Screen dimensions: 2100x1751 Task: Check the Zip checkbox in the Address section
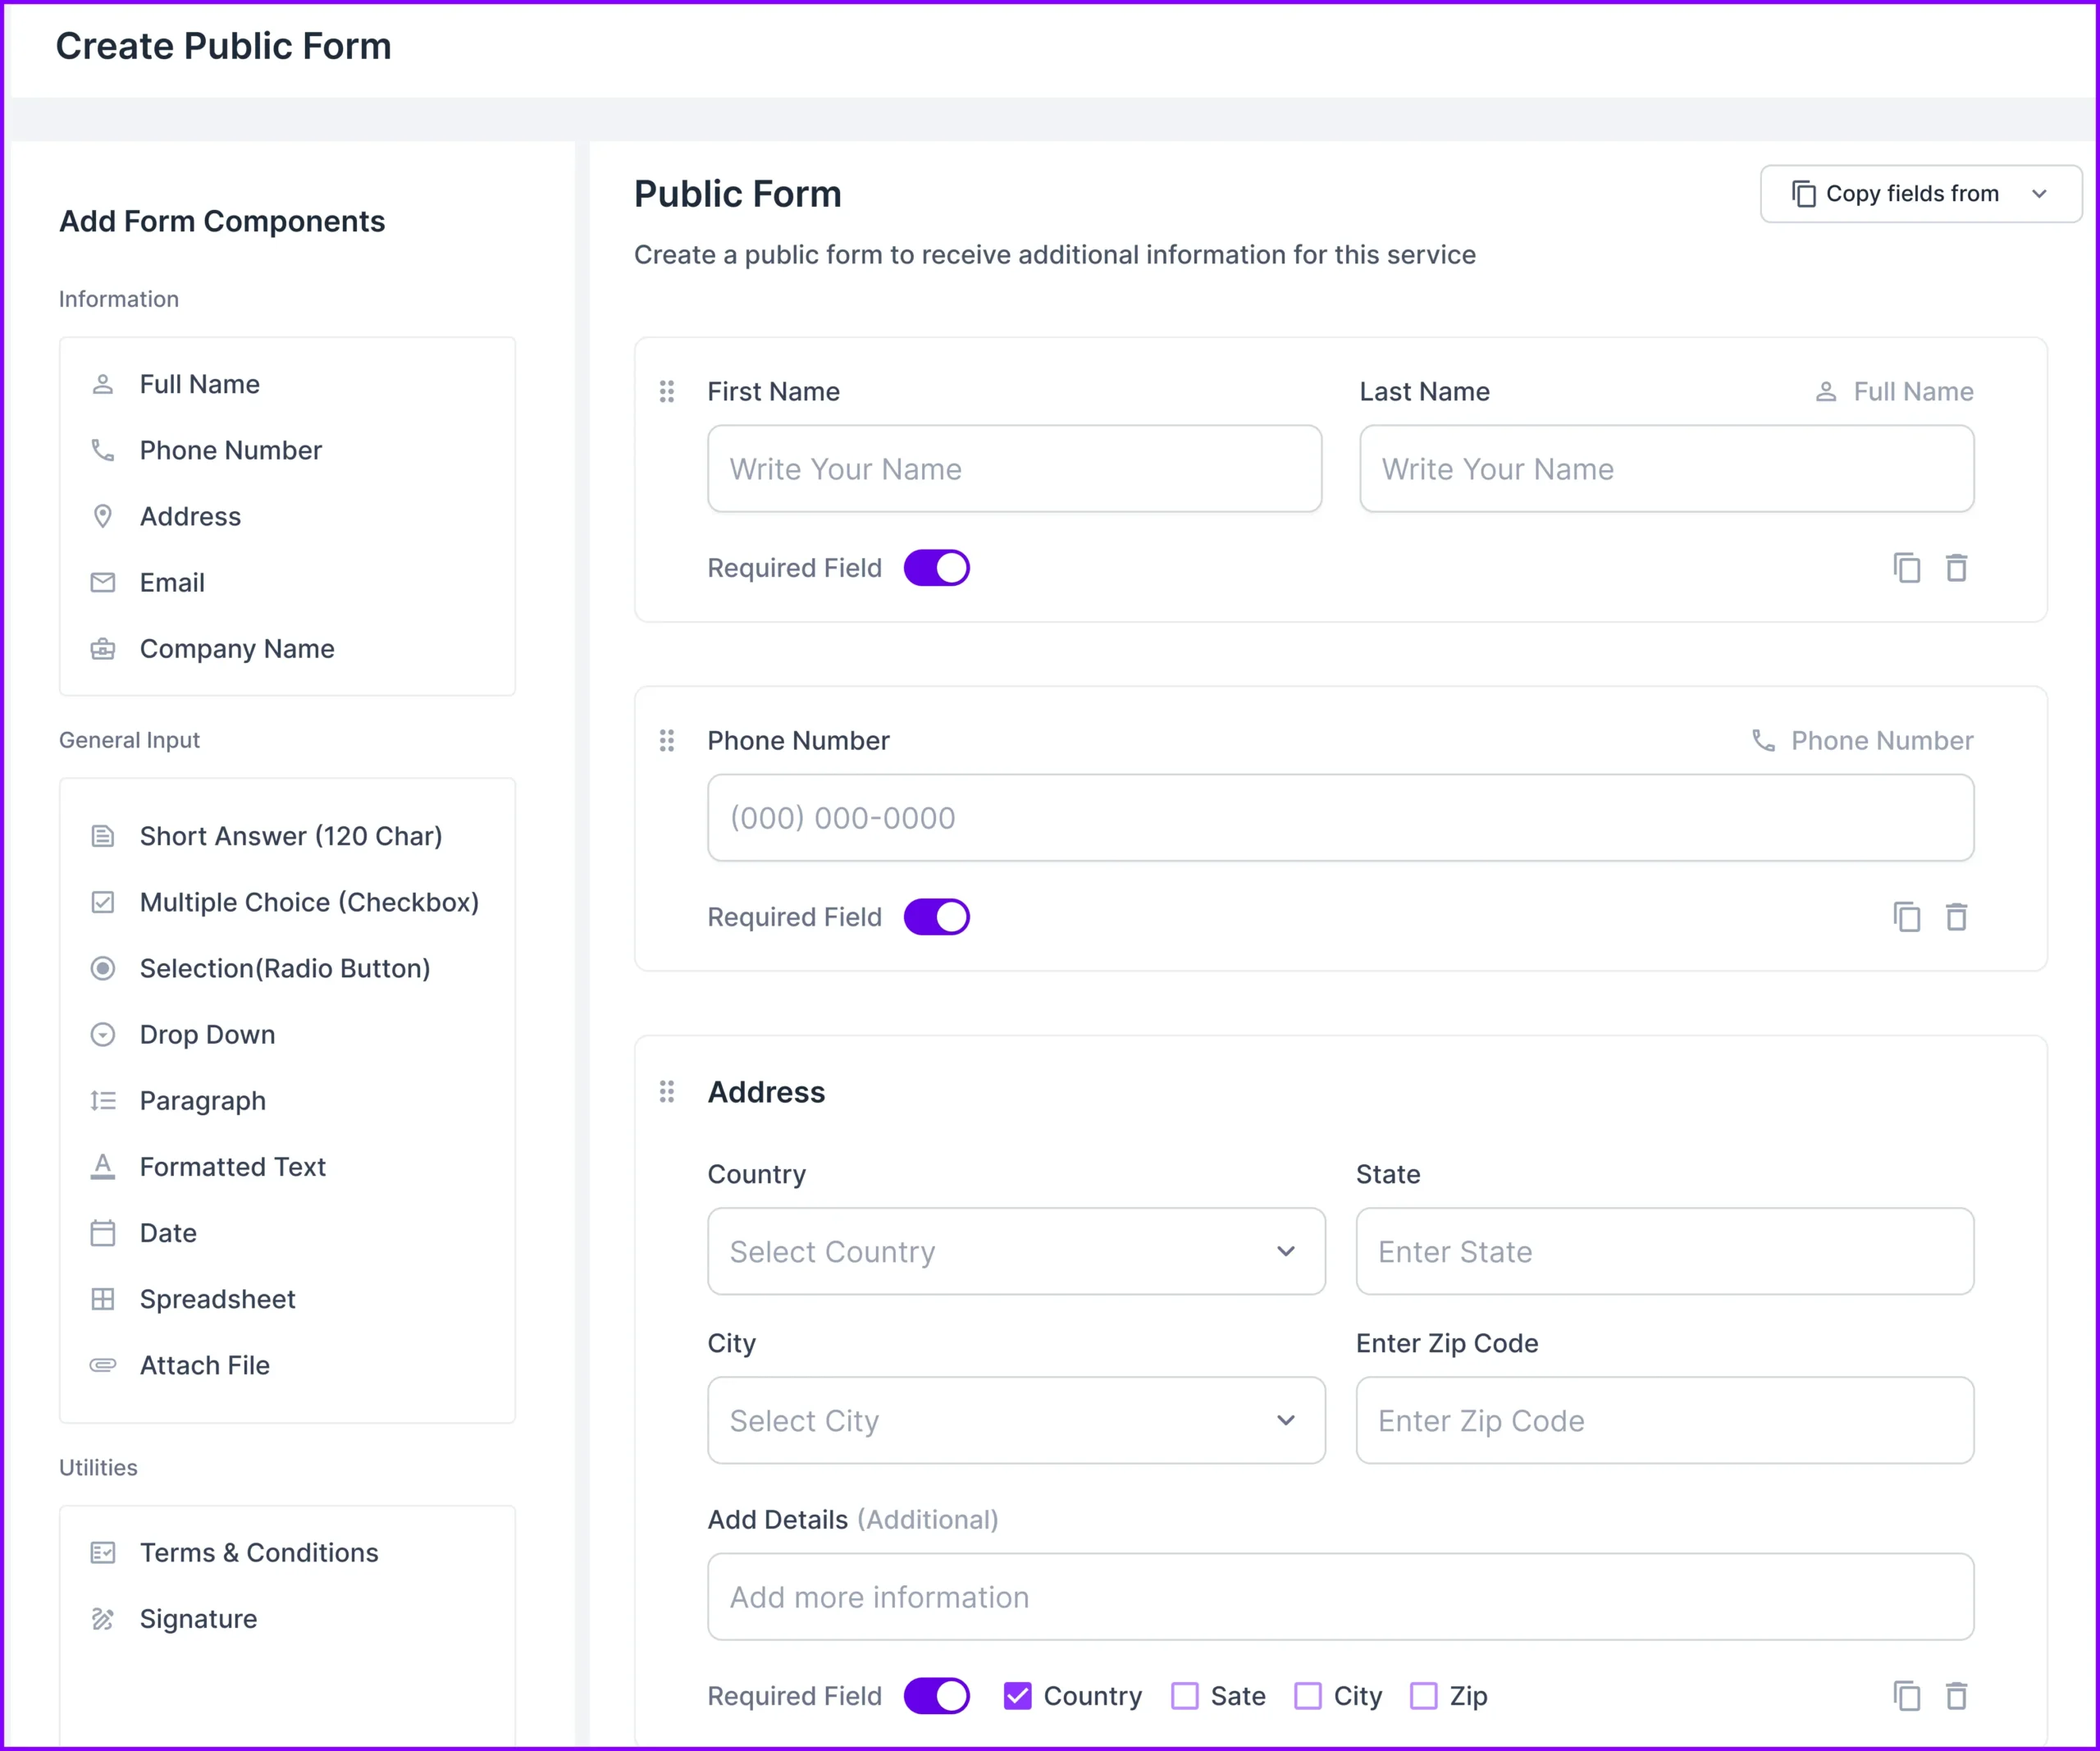coord(1423,1696)
